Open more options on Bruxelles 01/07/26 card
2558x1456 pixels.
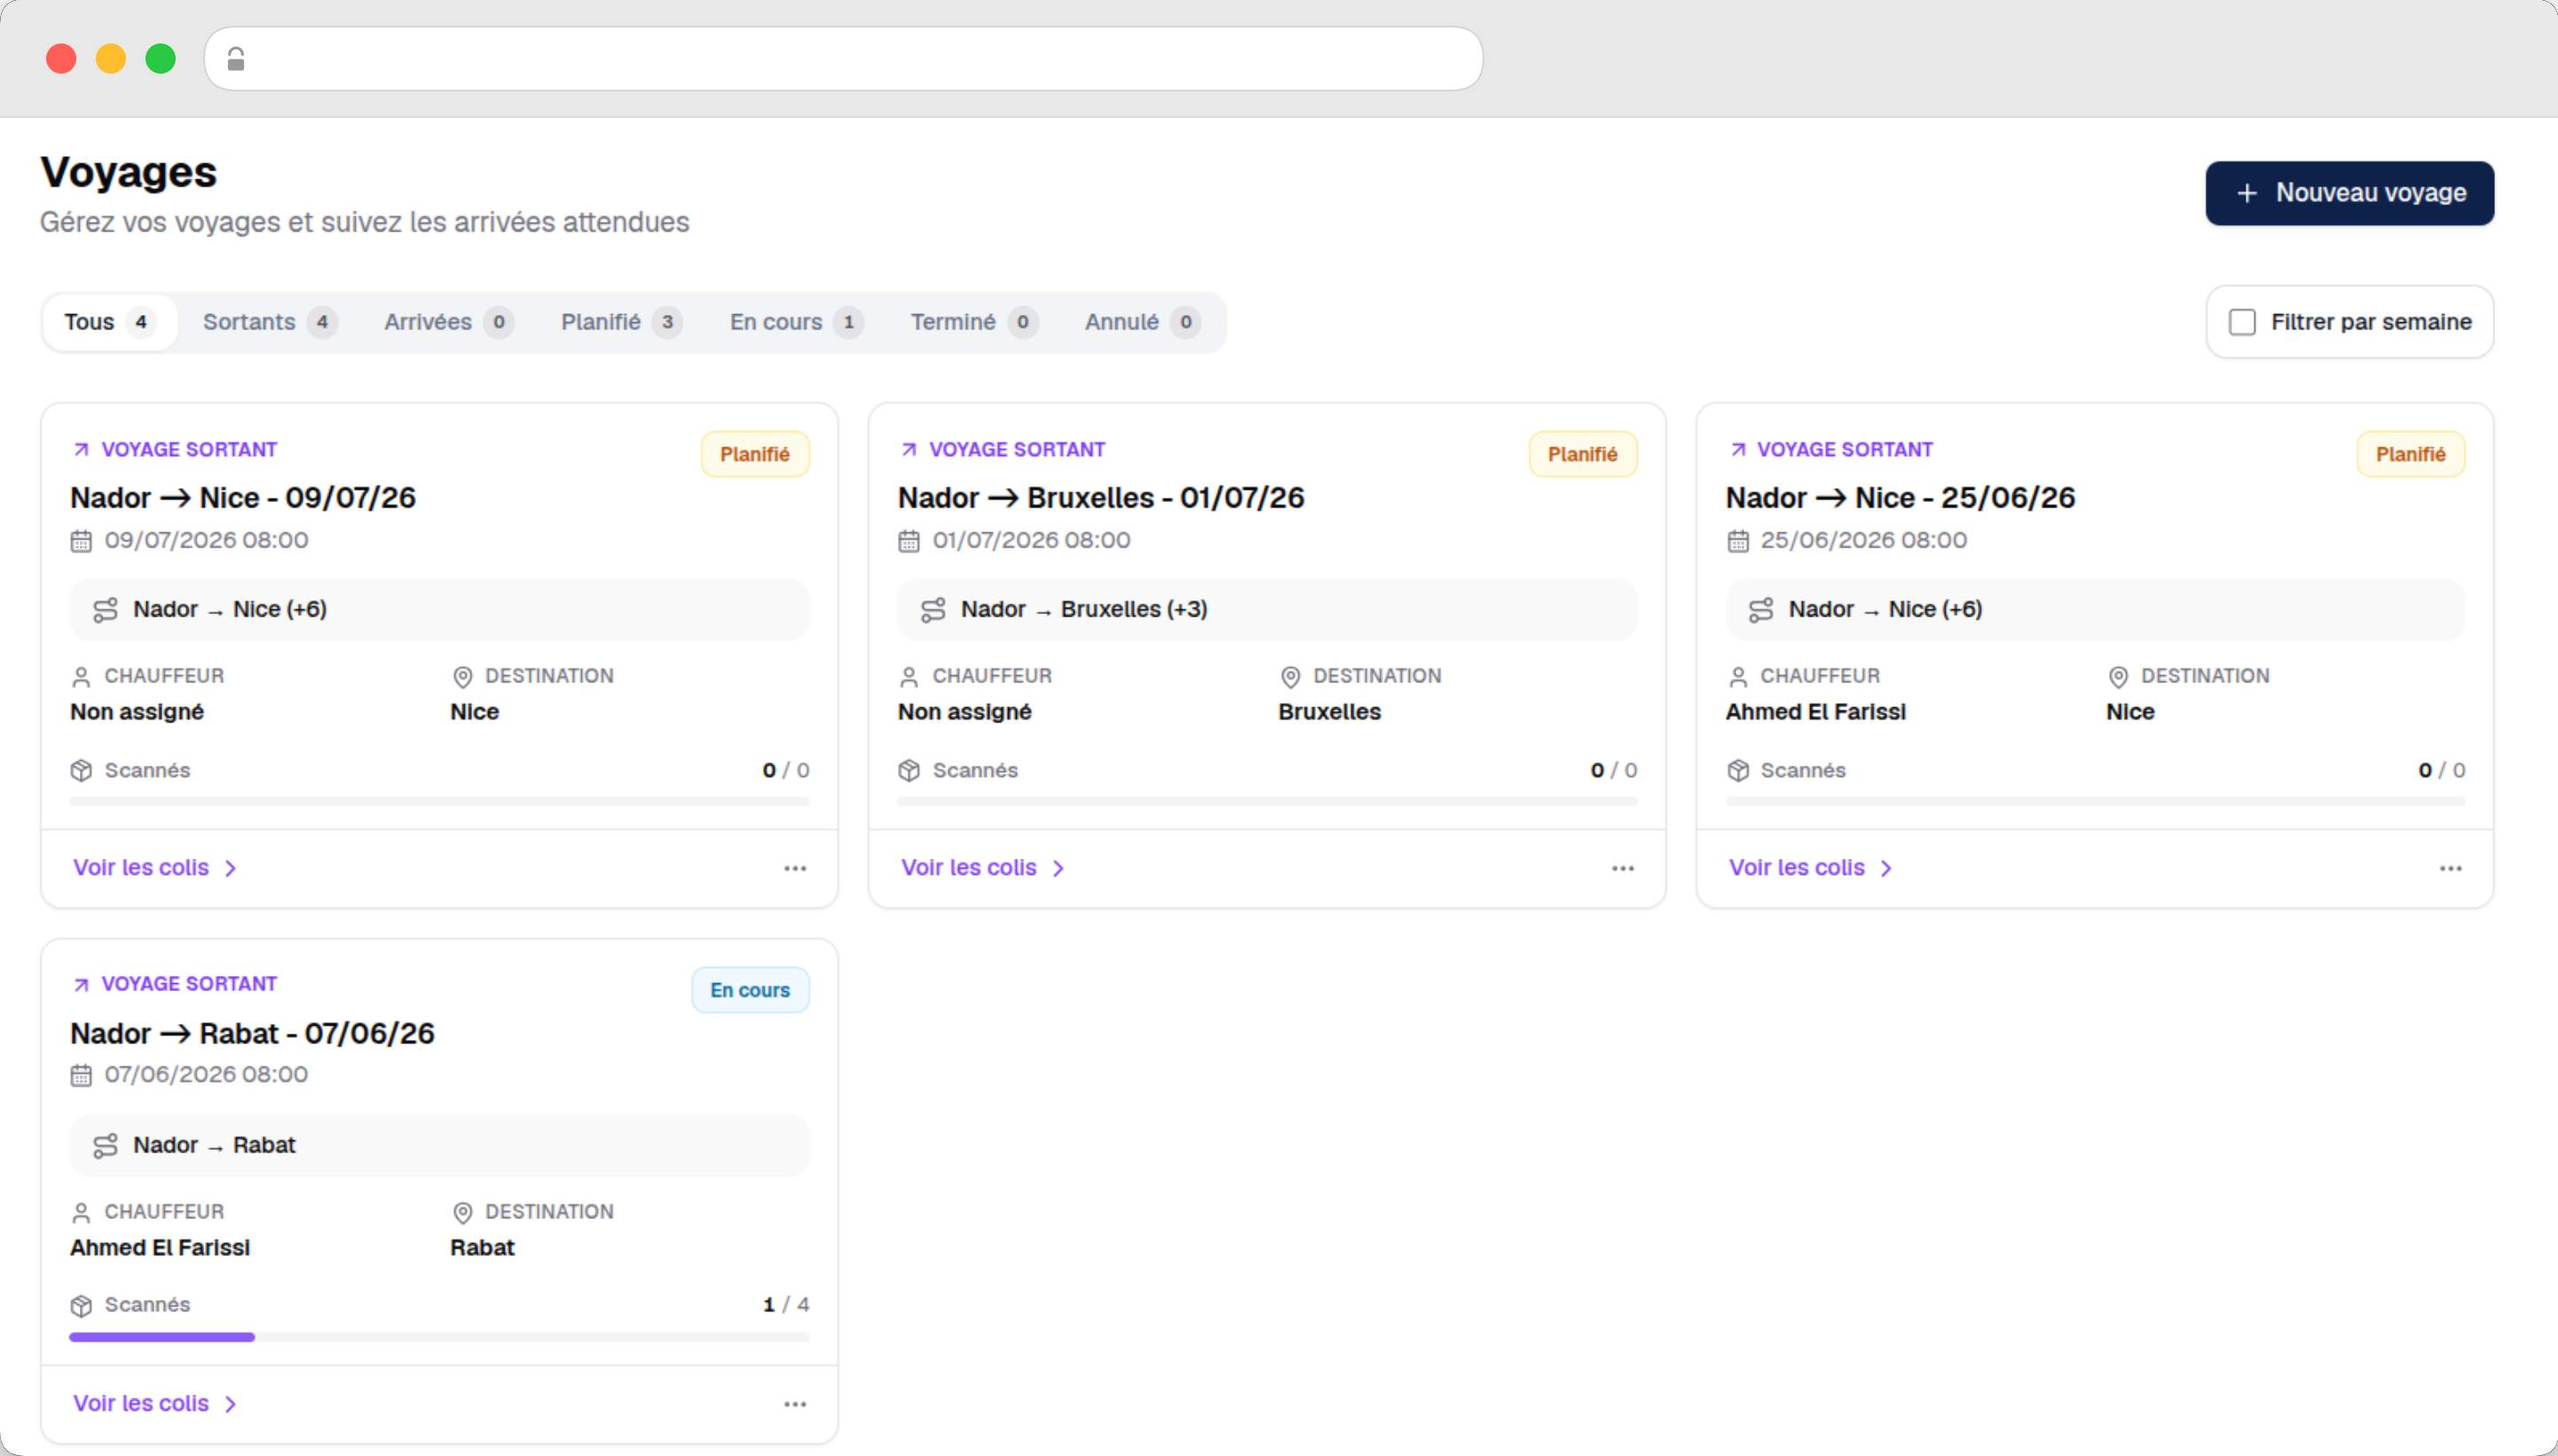click(1623, 868)
